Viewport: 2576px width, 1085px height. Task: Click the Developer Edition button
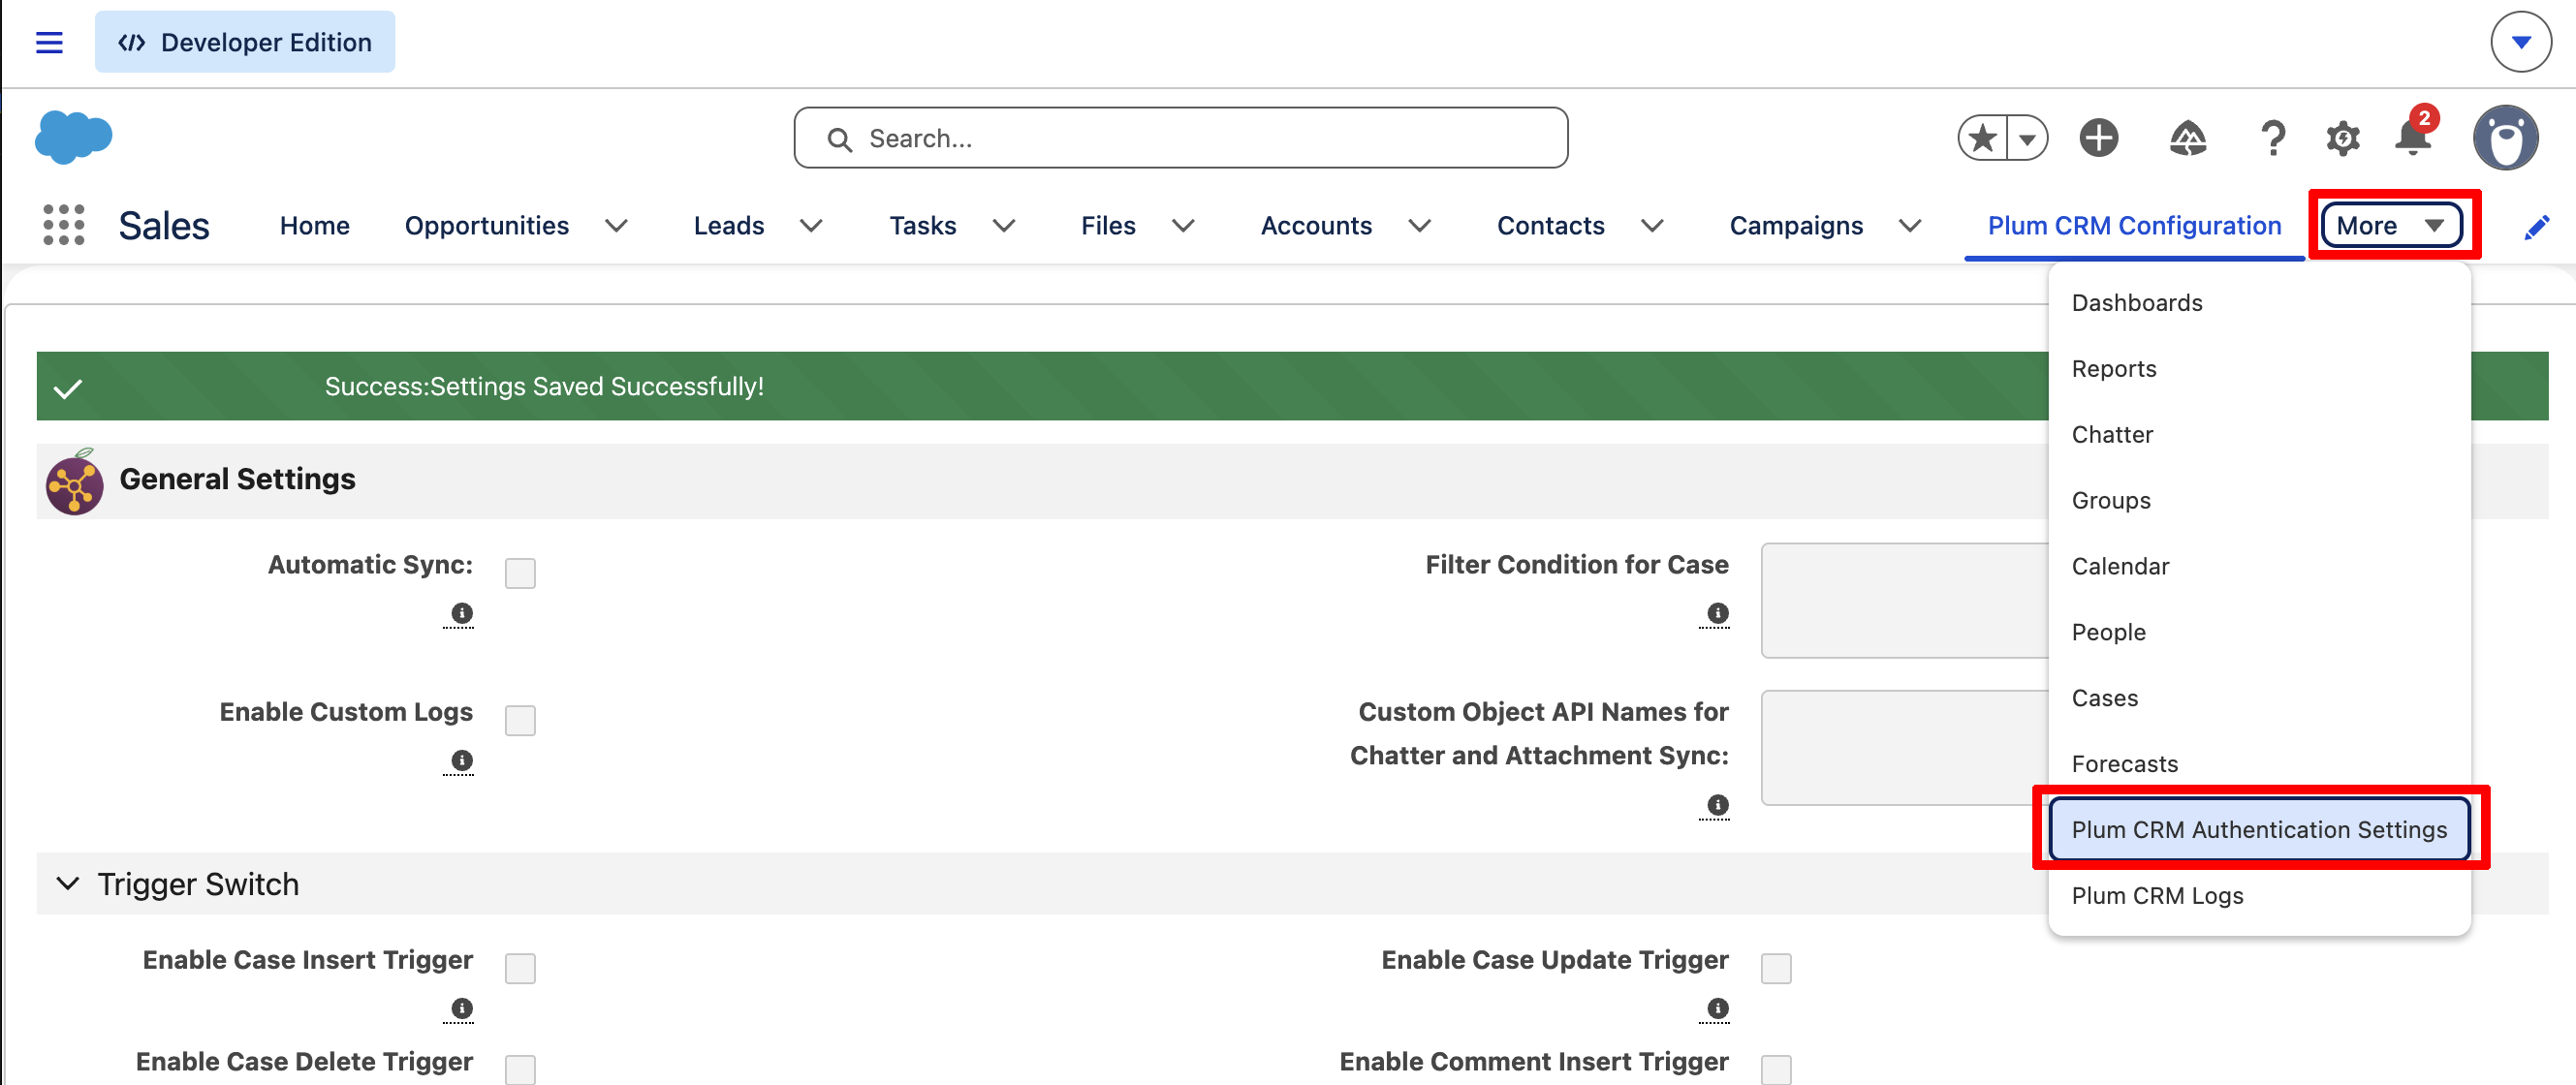point(245,42)
